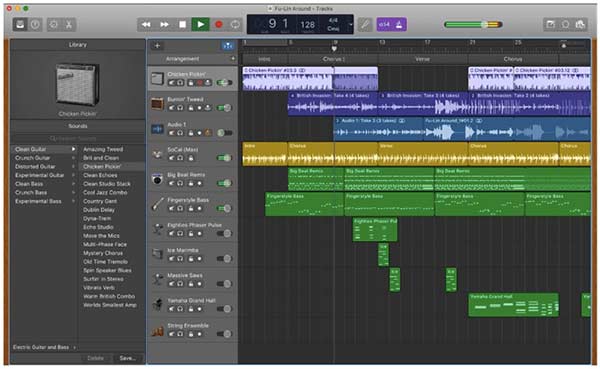Toggle the Cycle loop button
Viewport: 600px width, 369px height.
tap(235, 24)
